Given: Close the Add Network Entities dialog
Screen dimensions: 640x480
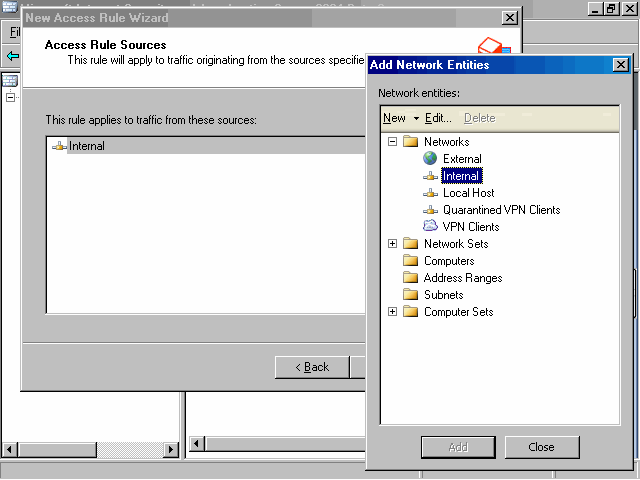Looking at the screenshot, I should pyautogui.click(x=620, y=65).
